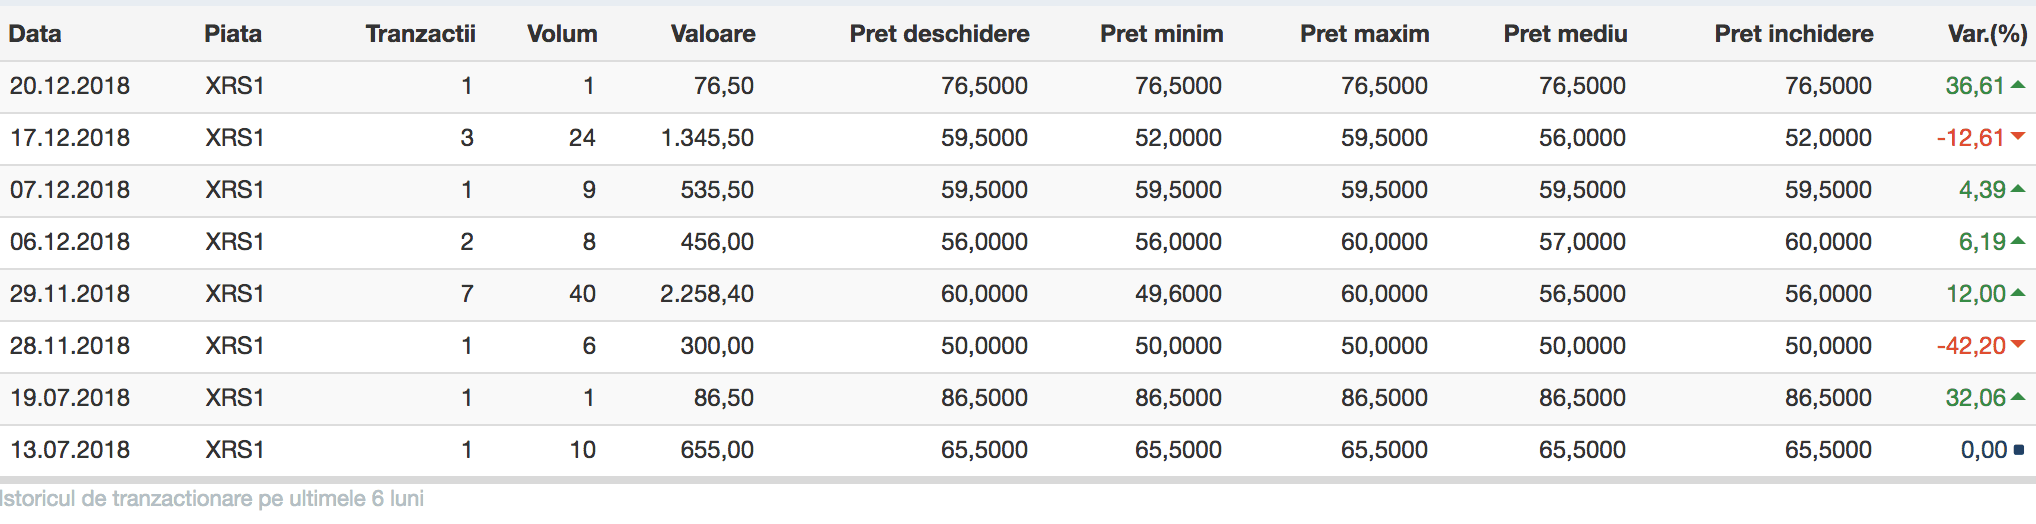Screen dimensions: 2036x524
Task: Click green up arrow beside 12,00
Action: coord(2018,293)
